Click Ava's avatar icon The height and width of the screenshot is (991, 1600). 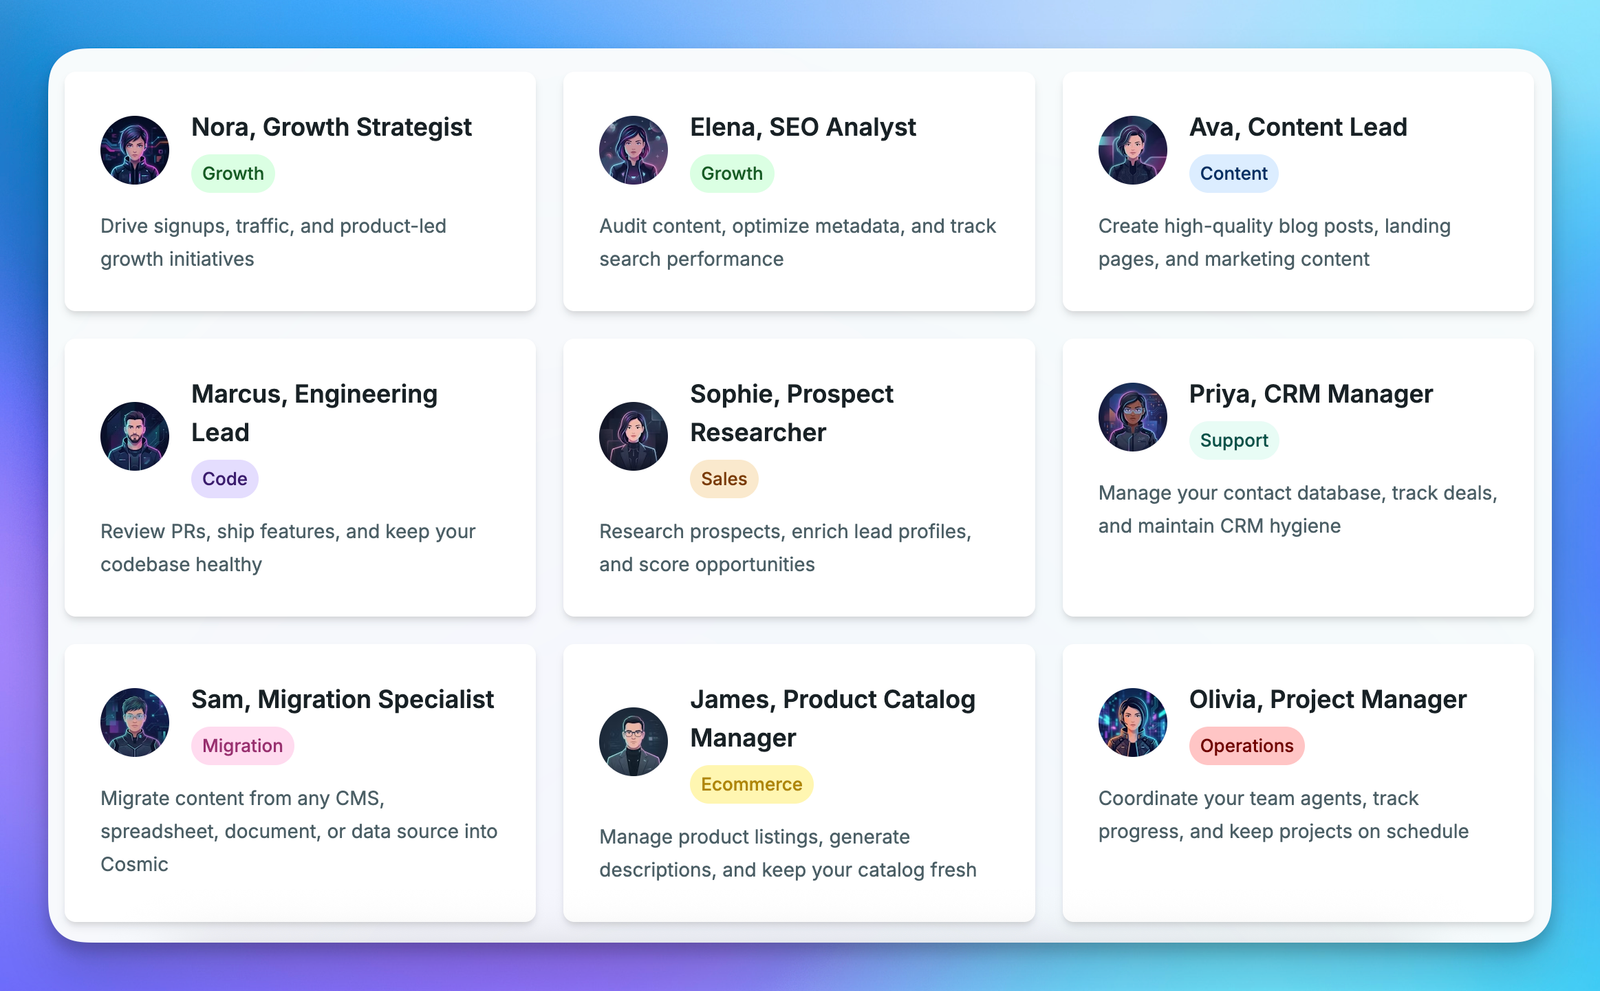pos(1132,150)
